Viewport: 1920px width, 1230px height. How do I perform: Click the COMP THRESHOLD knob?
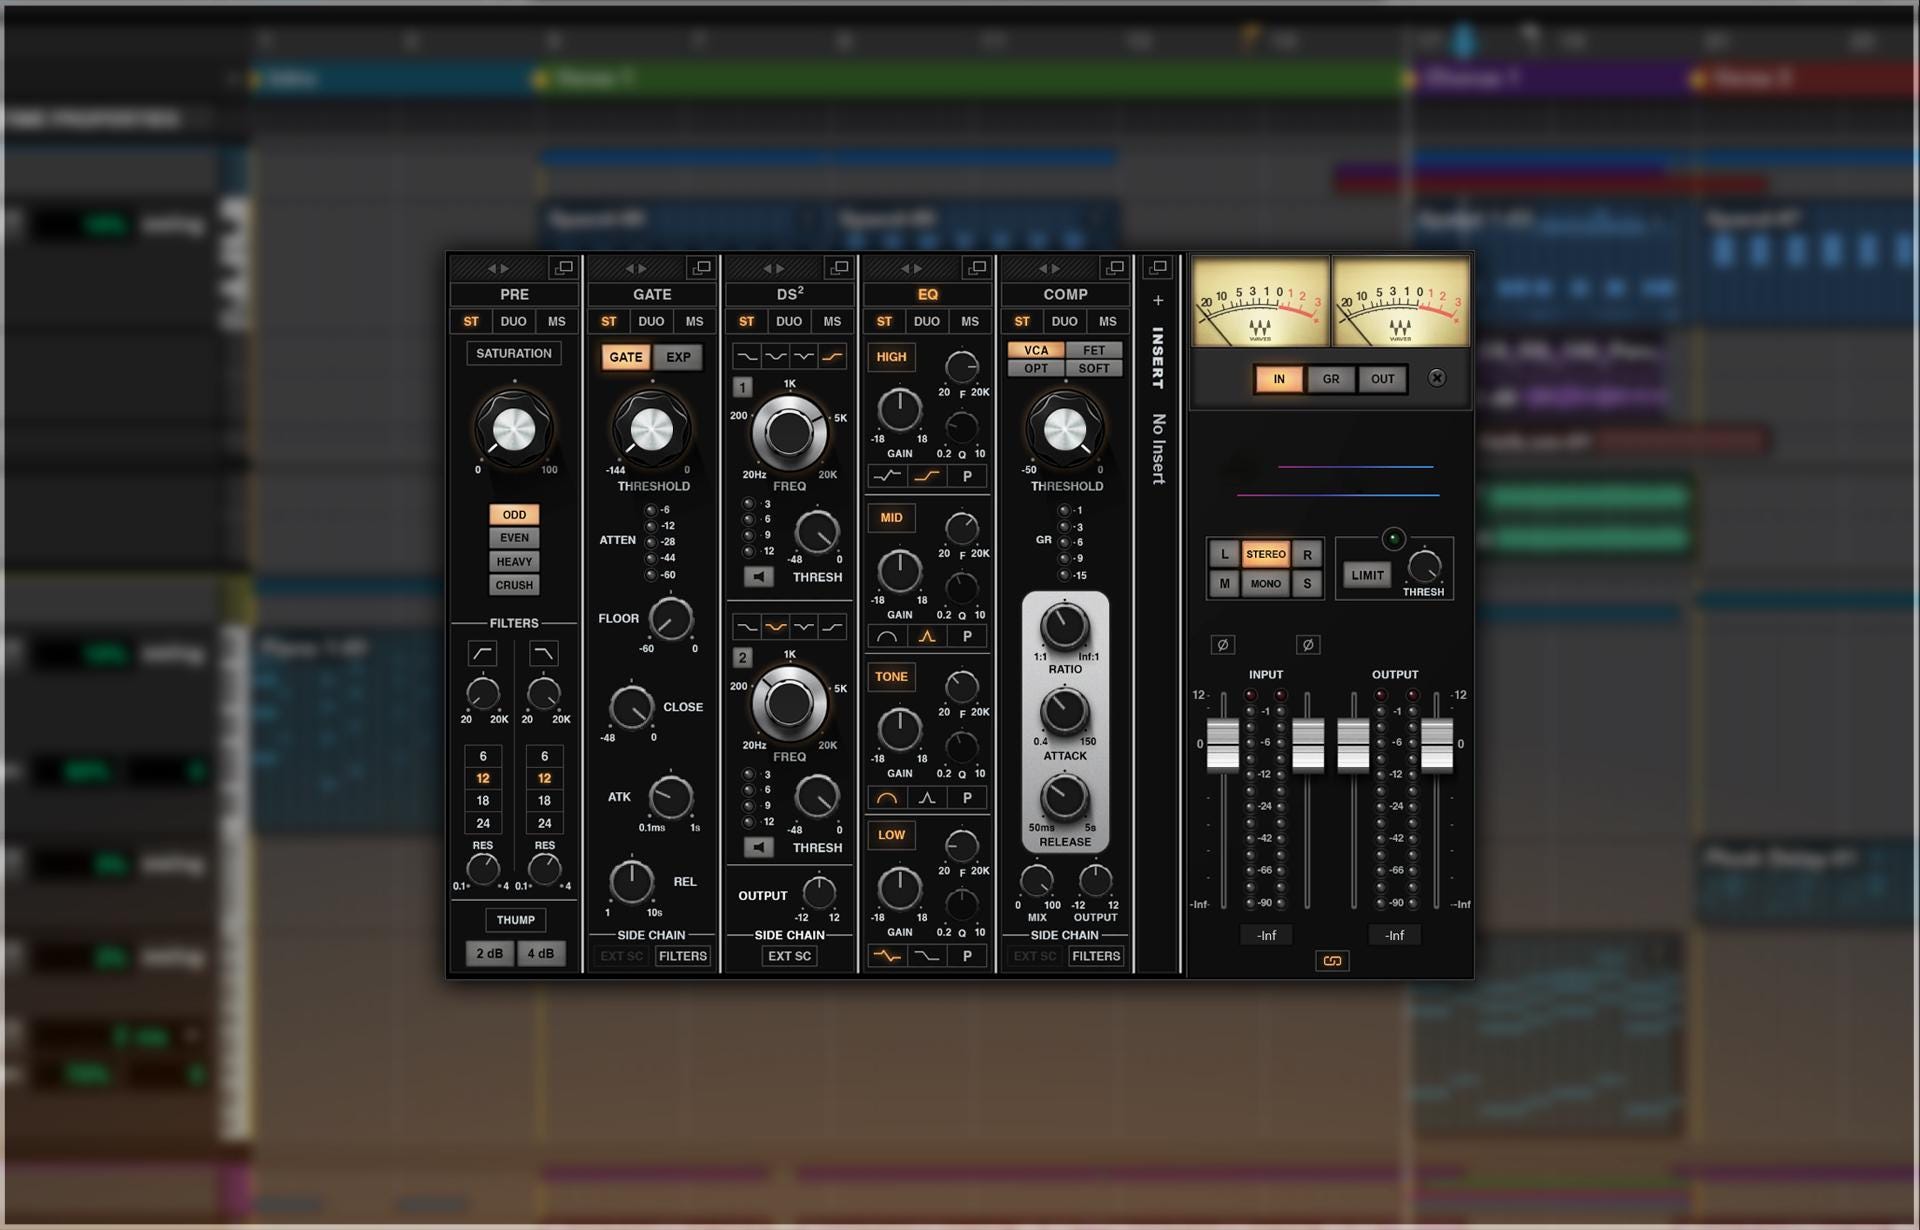click(1065, 430)
